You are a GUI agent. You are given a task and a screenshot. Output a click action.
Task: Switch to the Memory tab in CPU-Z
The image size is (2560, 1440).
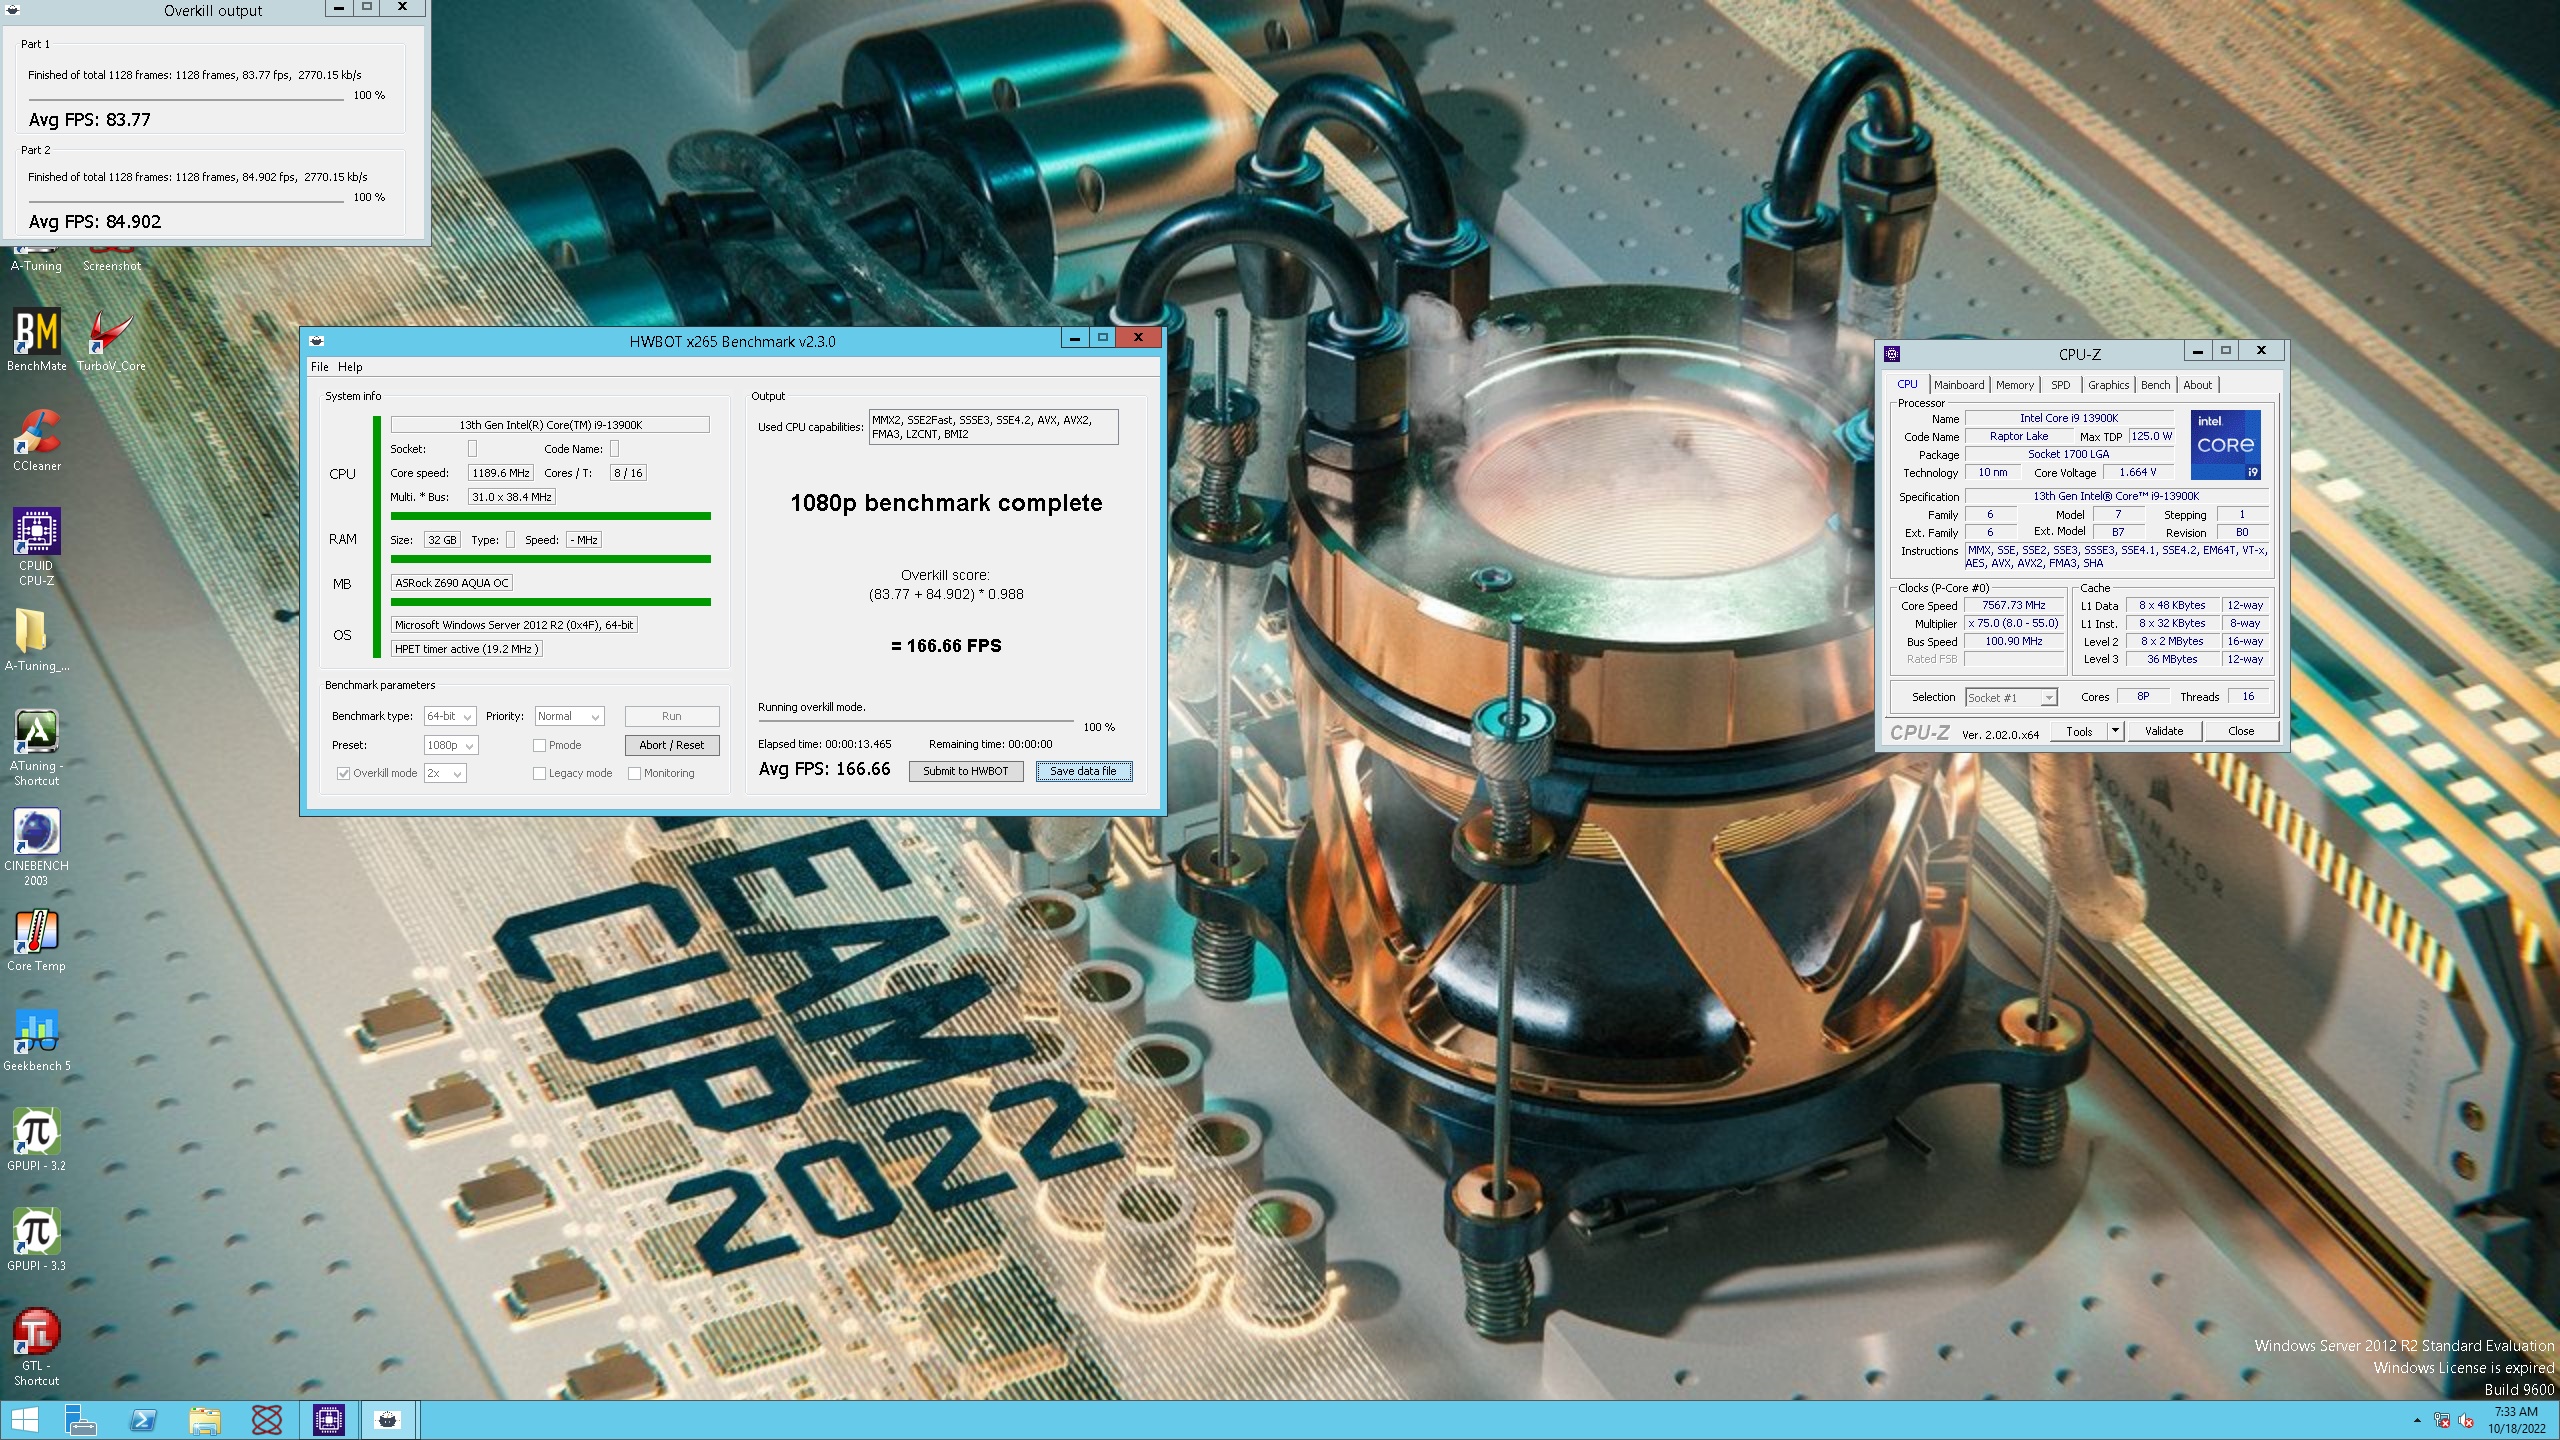[x=2014, y=385]
